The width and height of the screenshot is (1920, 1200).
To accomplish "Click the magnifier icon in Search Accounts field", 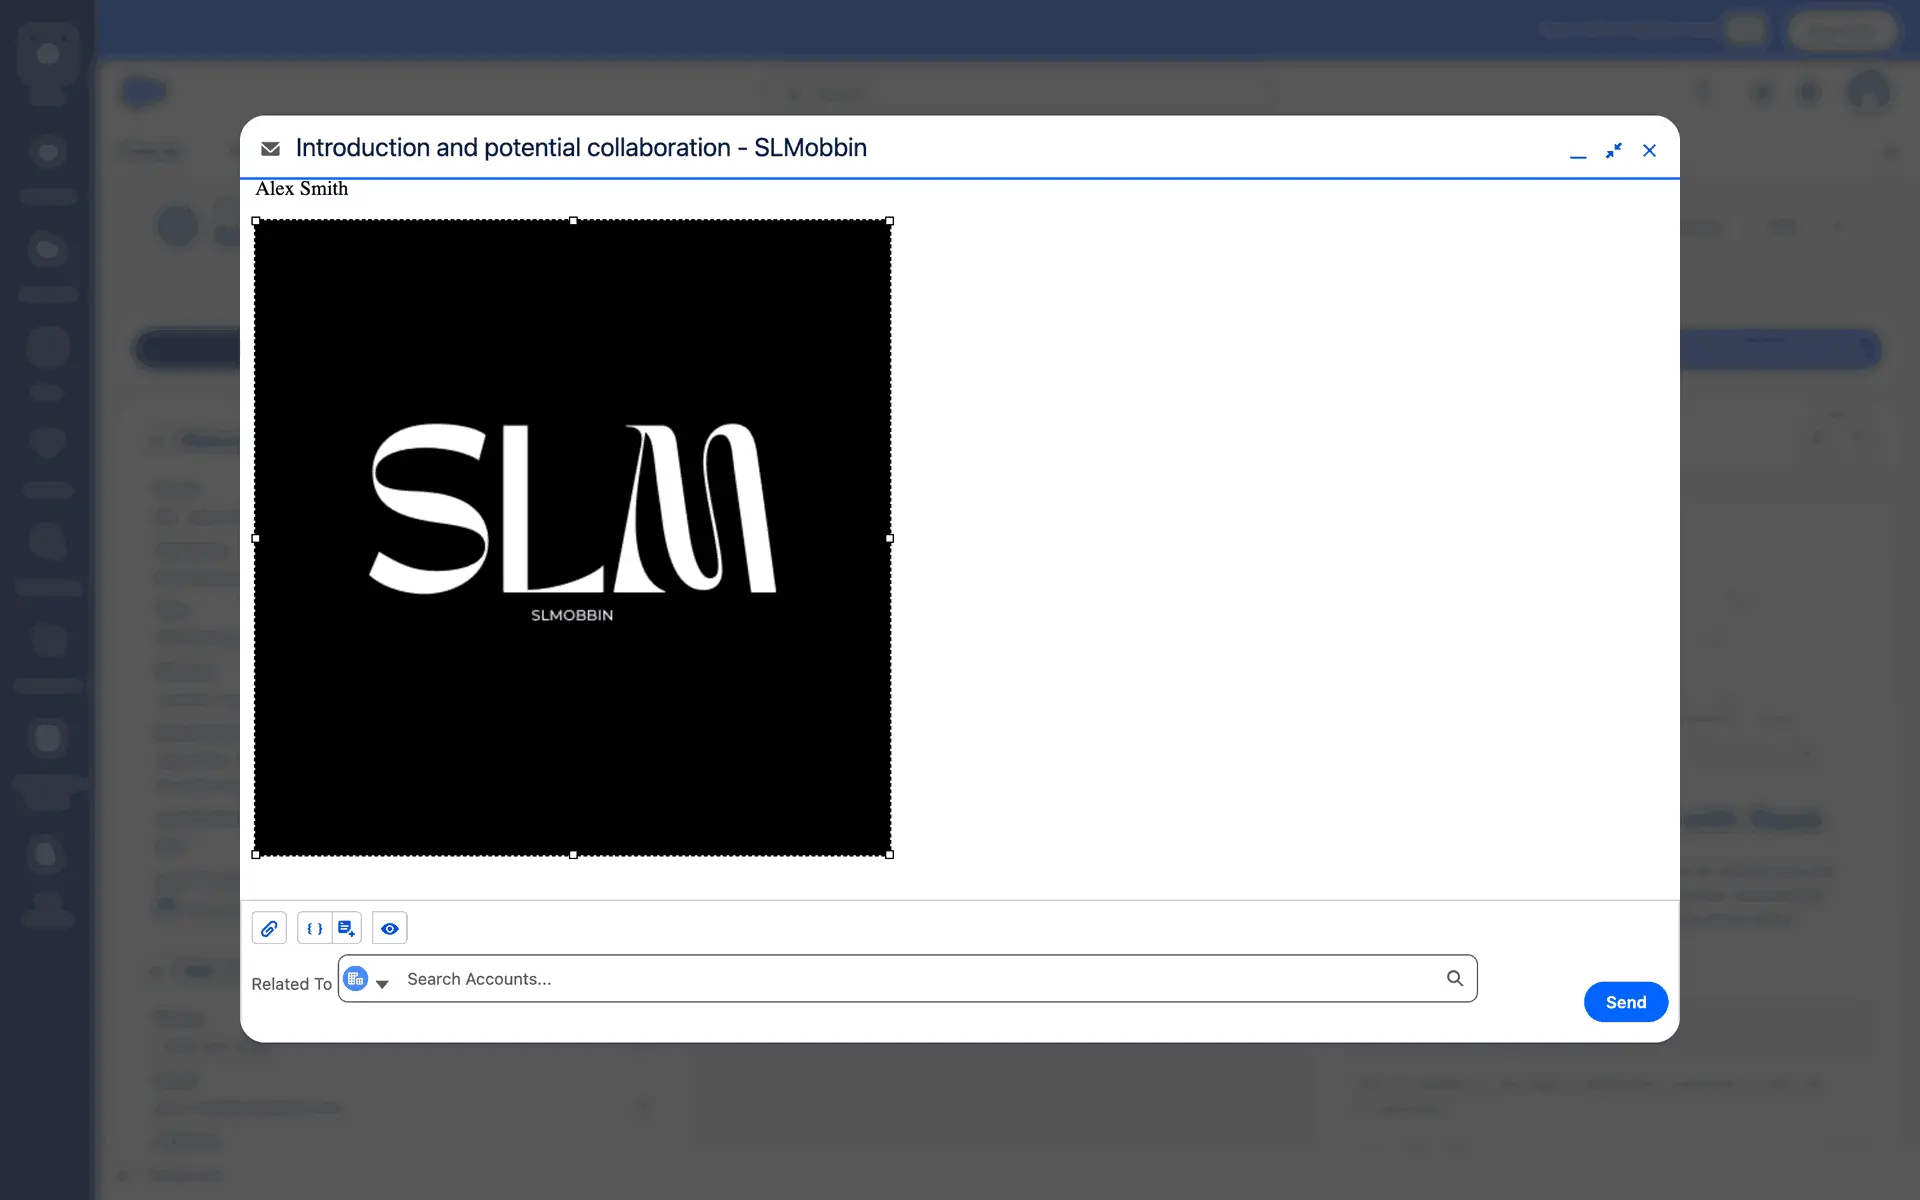I will (1454, 978).
